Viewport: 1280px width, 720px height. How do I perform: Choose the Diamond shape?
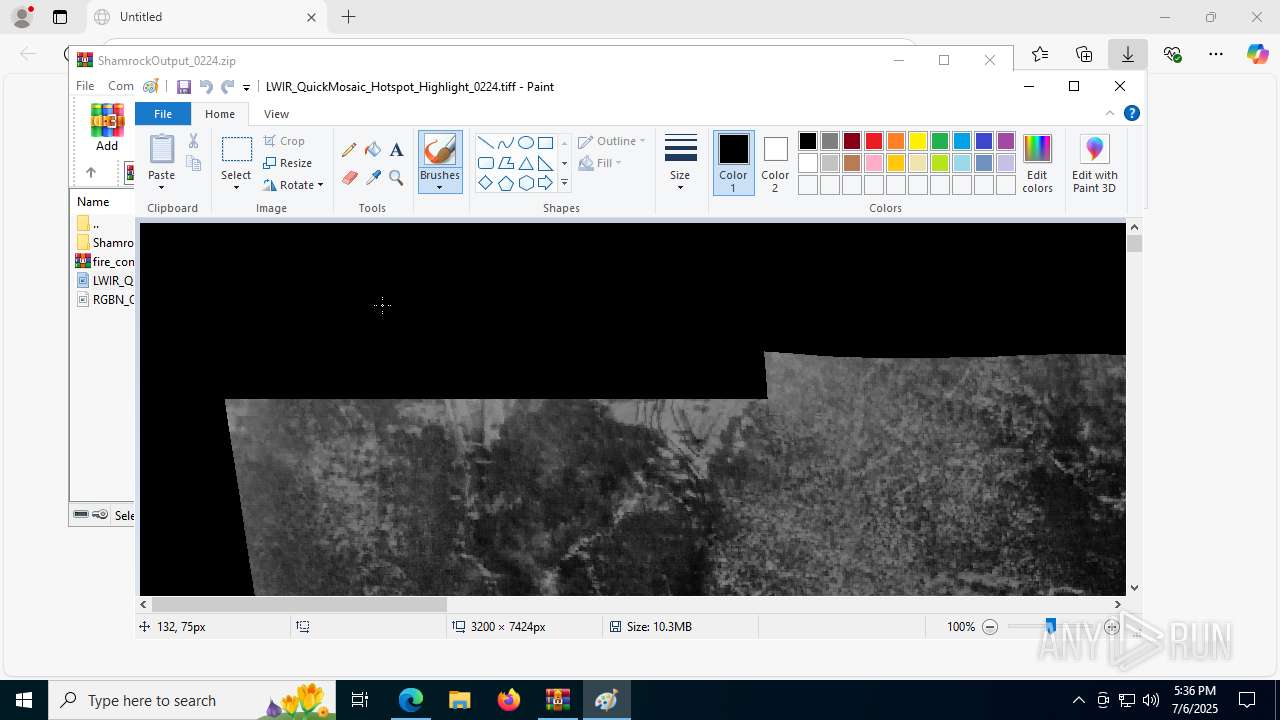tap(485, 183)
